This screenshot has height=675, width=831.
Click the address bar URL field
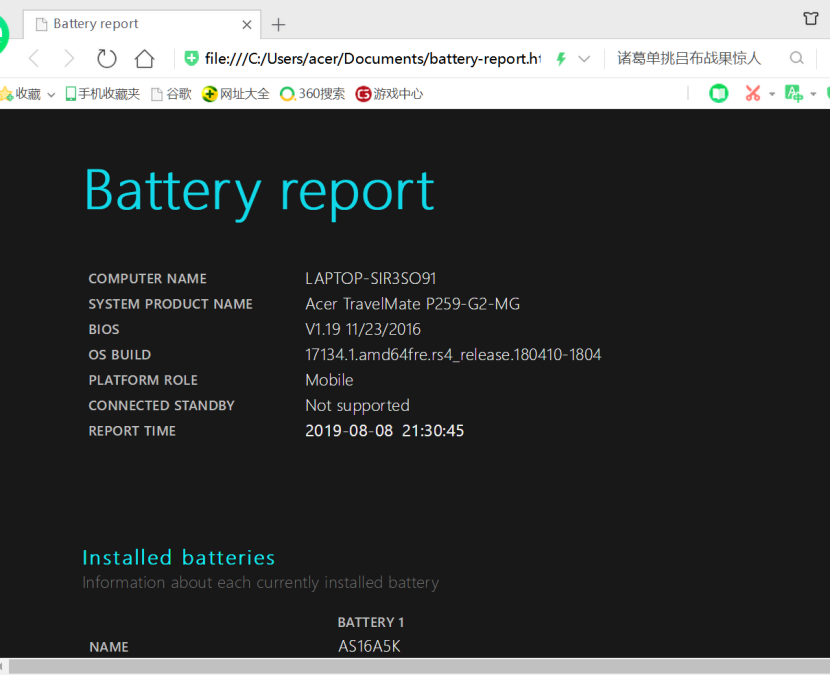(x=370, y=59)
